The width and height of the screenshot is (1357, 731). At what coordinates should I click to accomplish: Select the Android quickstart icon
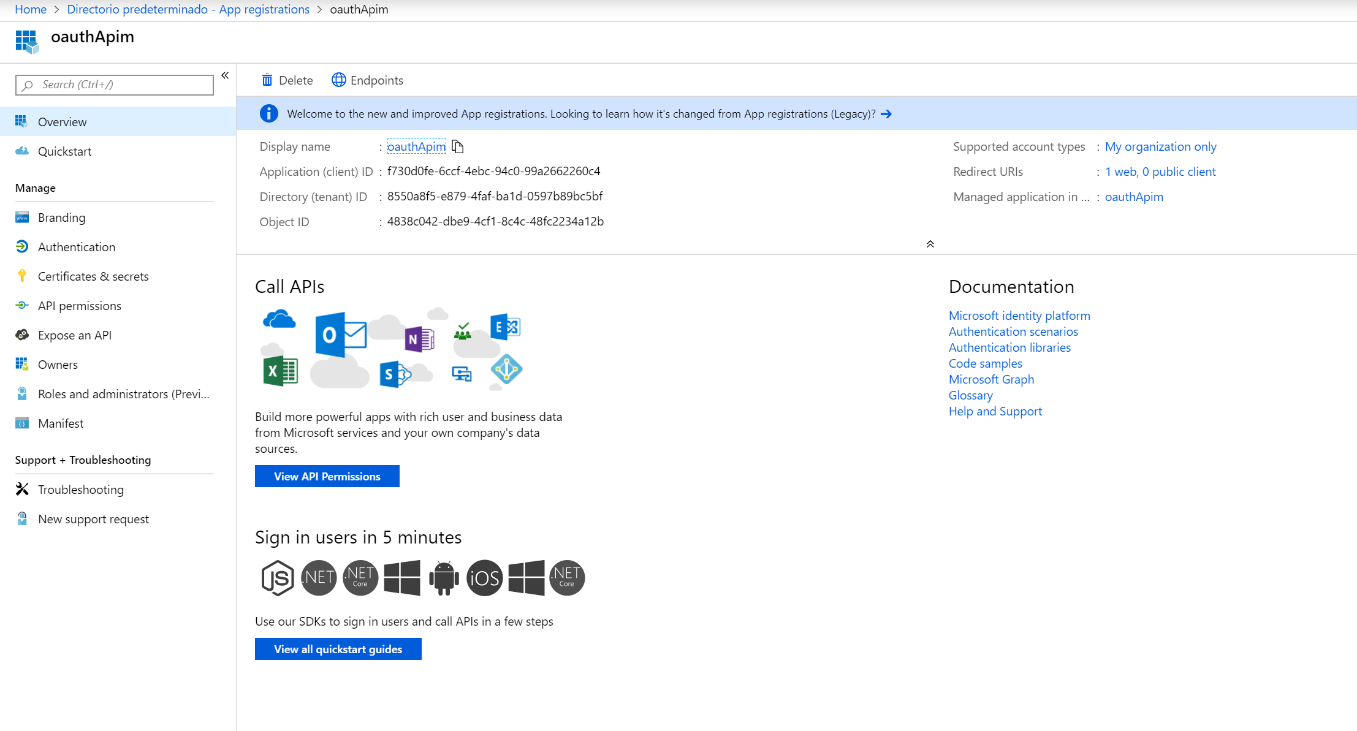[443, 578]
